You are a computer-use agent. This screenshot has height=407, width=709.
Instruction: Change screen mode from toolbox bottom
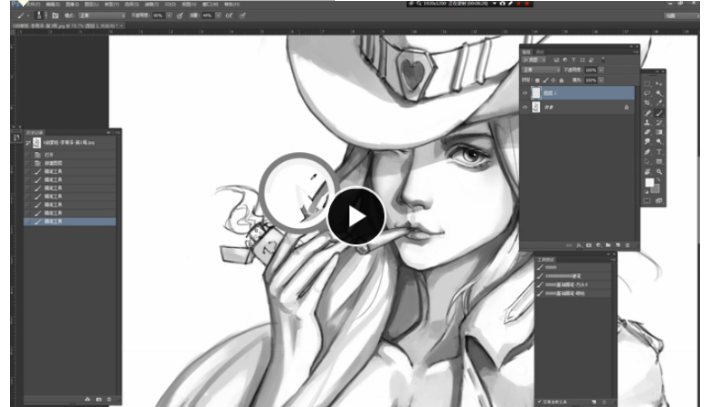tap(659, 200)
